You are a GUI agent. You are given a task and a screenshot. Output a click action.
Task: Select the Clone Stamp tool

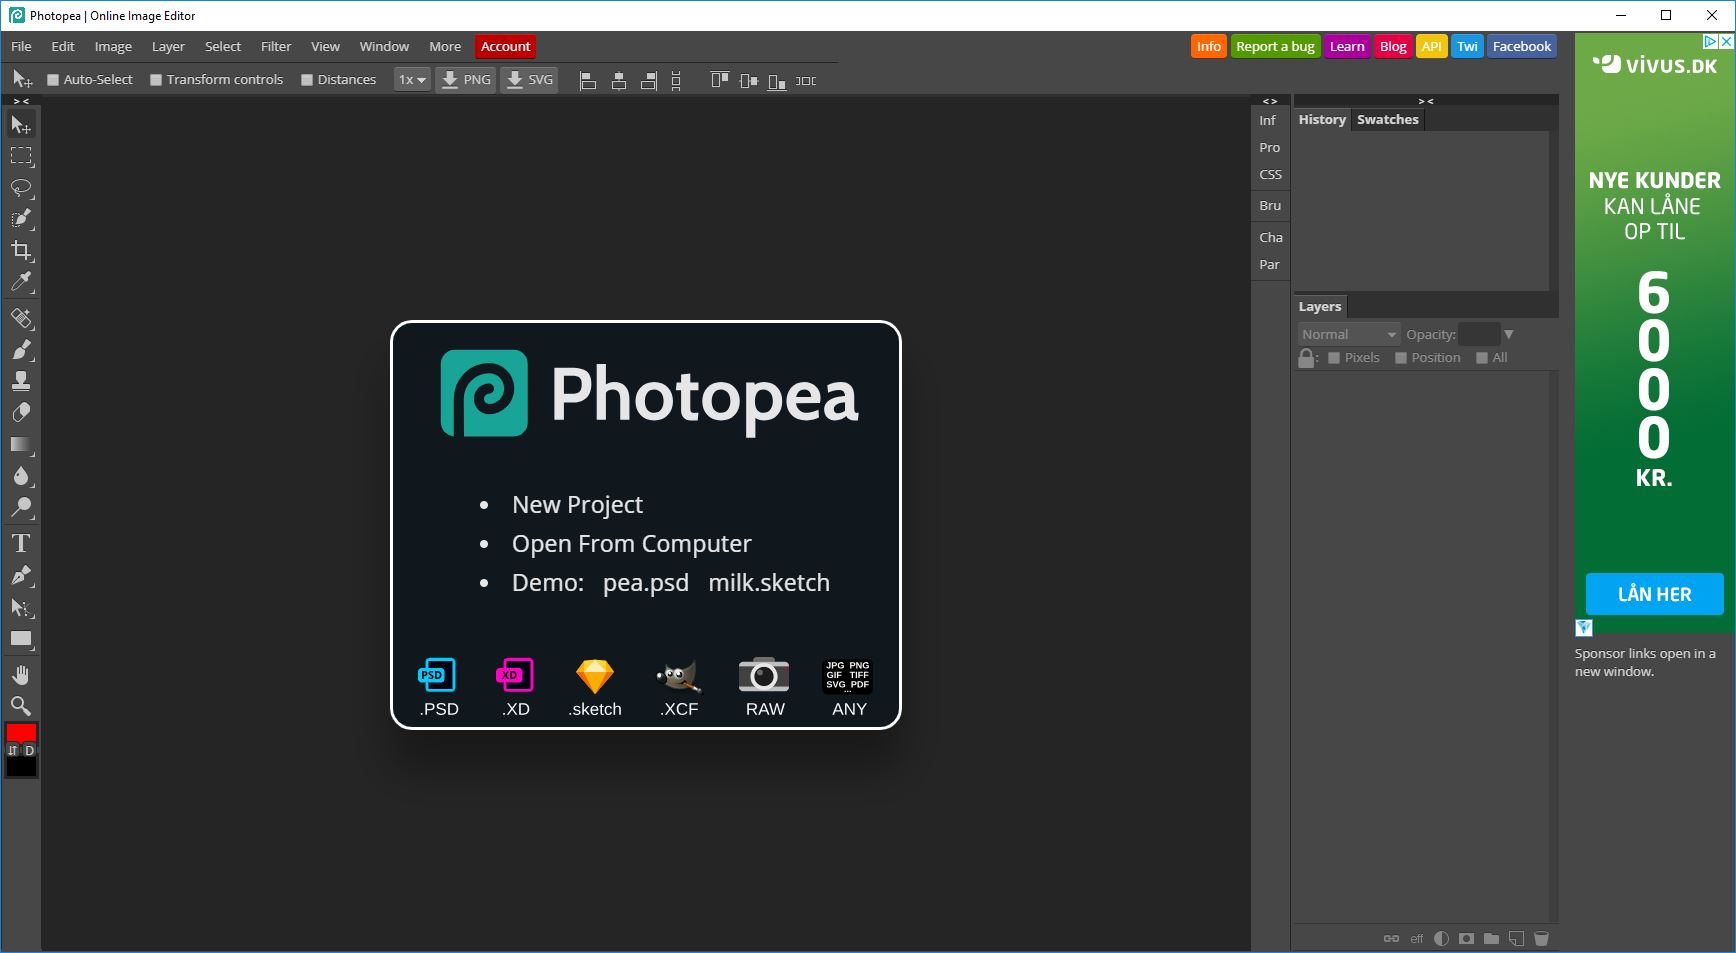tap(21, 380)
